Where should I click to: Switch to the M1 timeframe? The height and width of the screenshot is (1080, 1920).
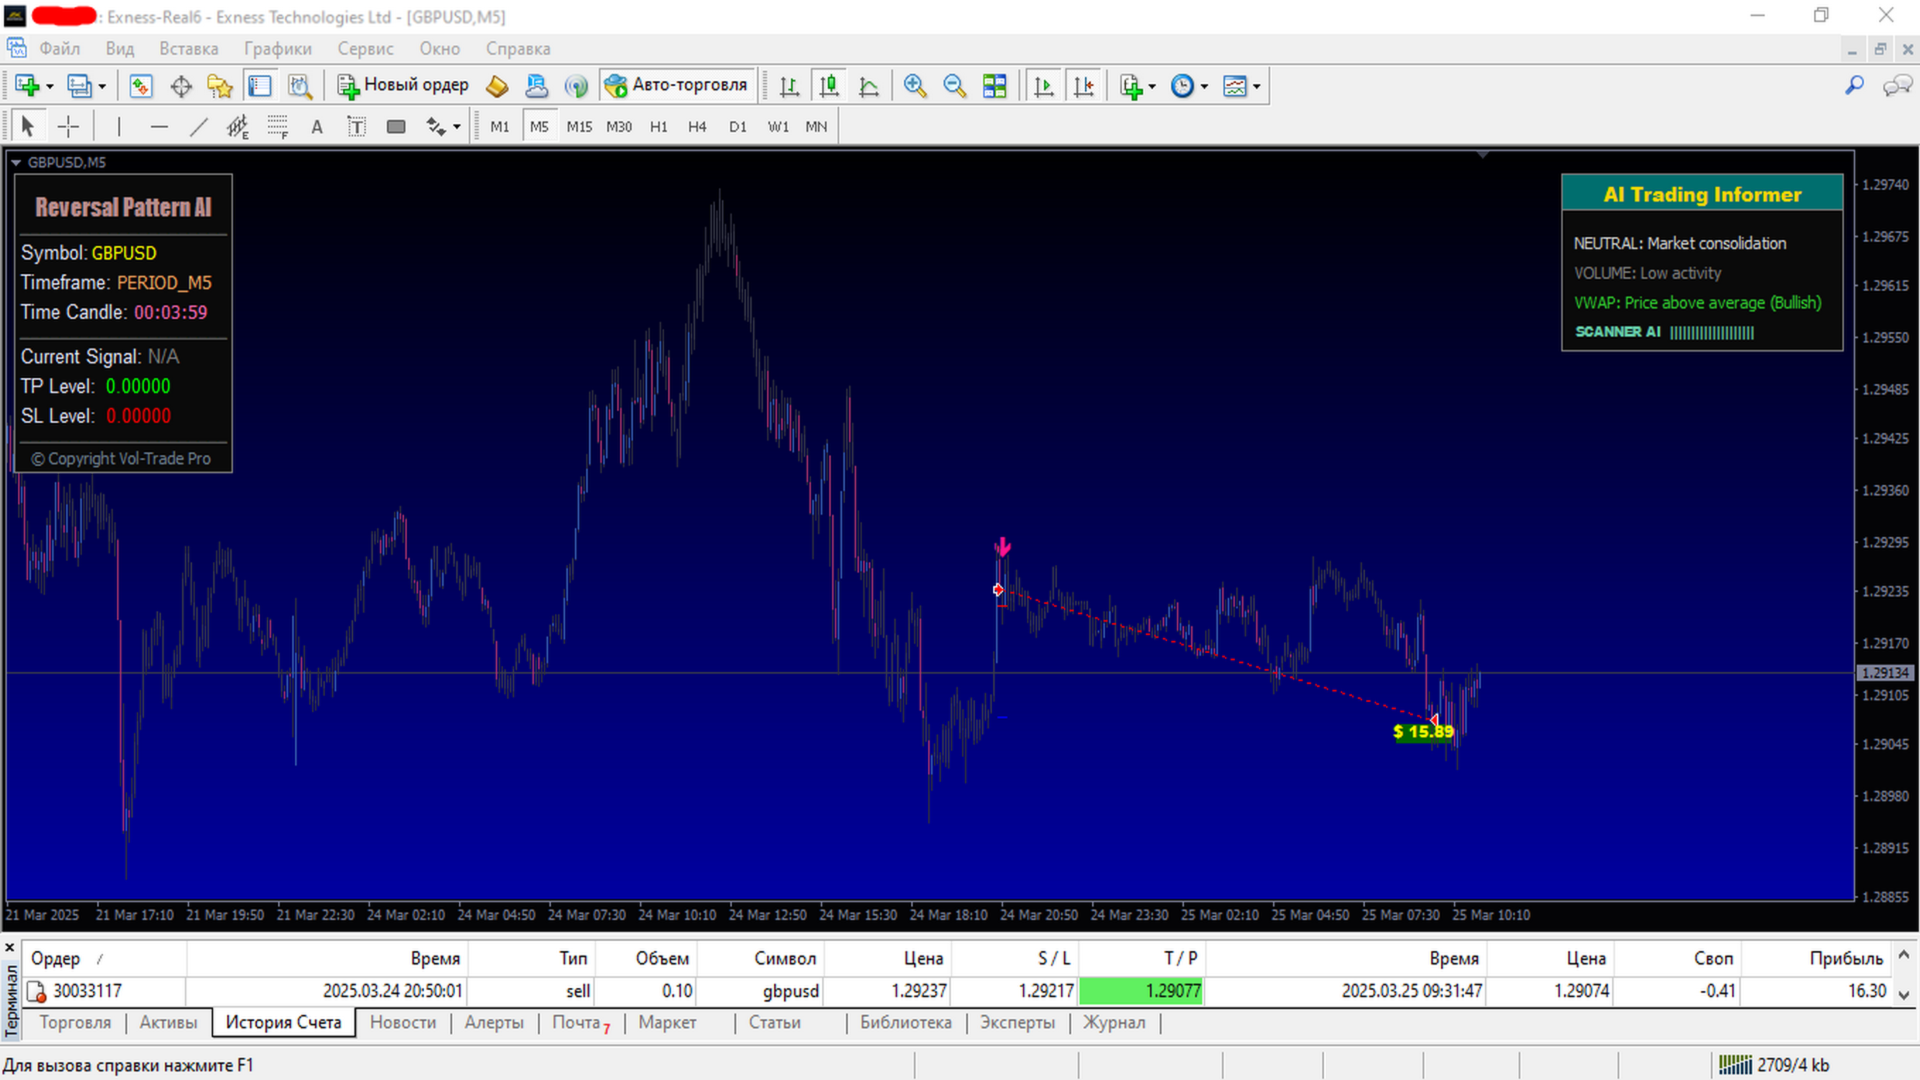pos(500,127)
